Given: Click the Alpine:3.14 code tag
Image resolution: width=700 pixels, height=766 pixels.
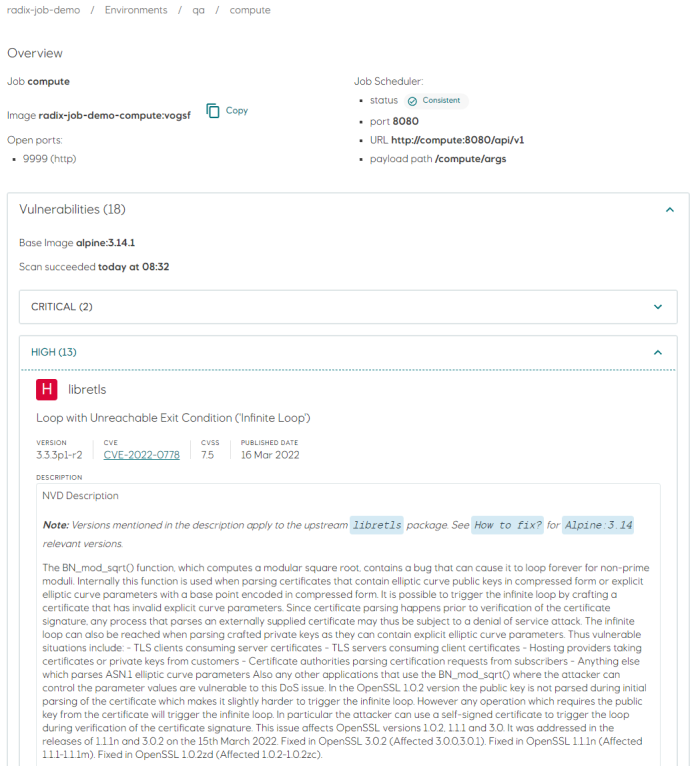Looking at the screenshot, I should (597, 525).
